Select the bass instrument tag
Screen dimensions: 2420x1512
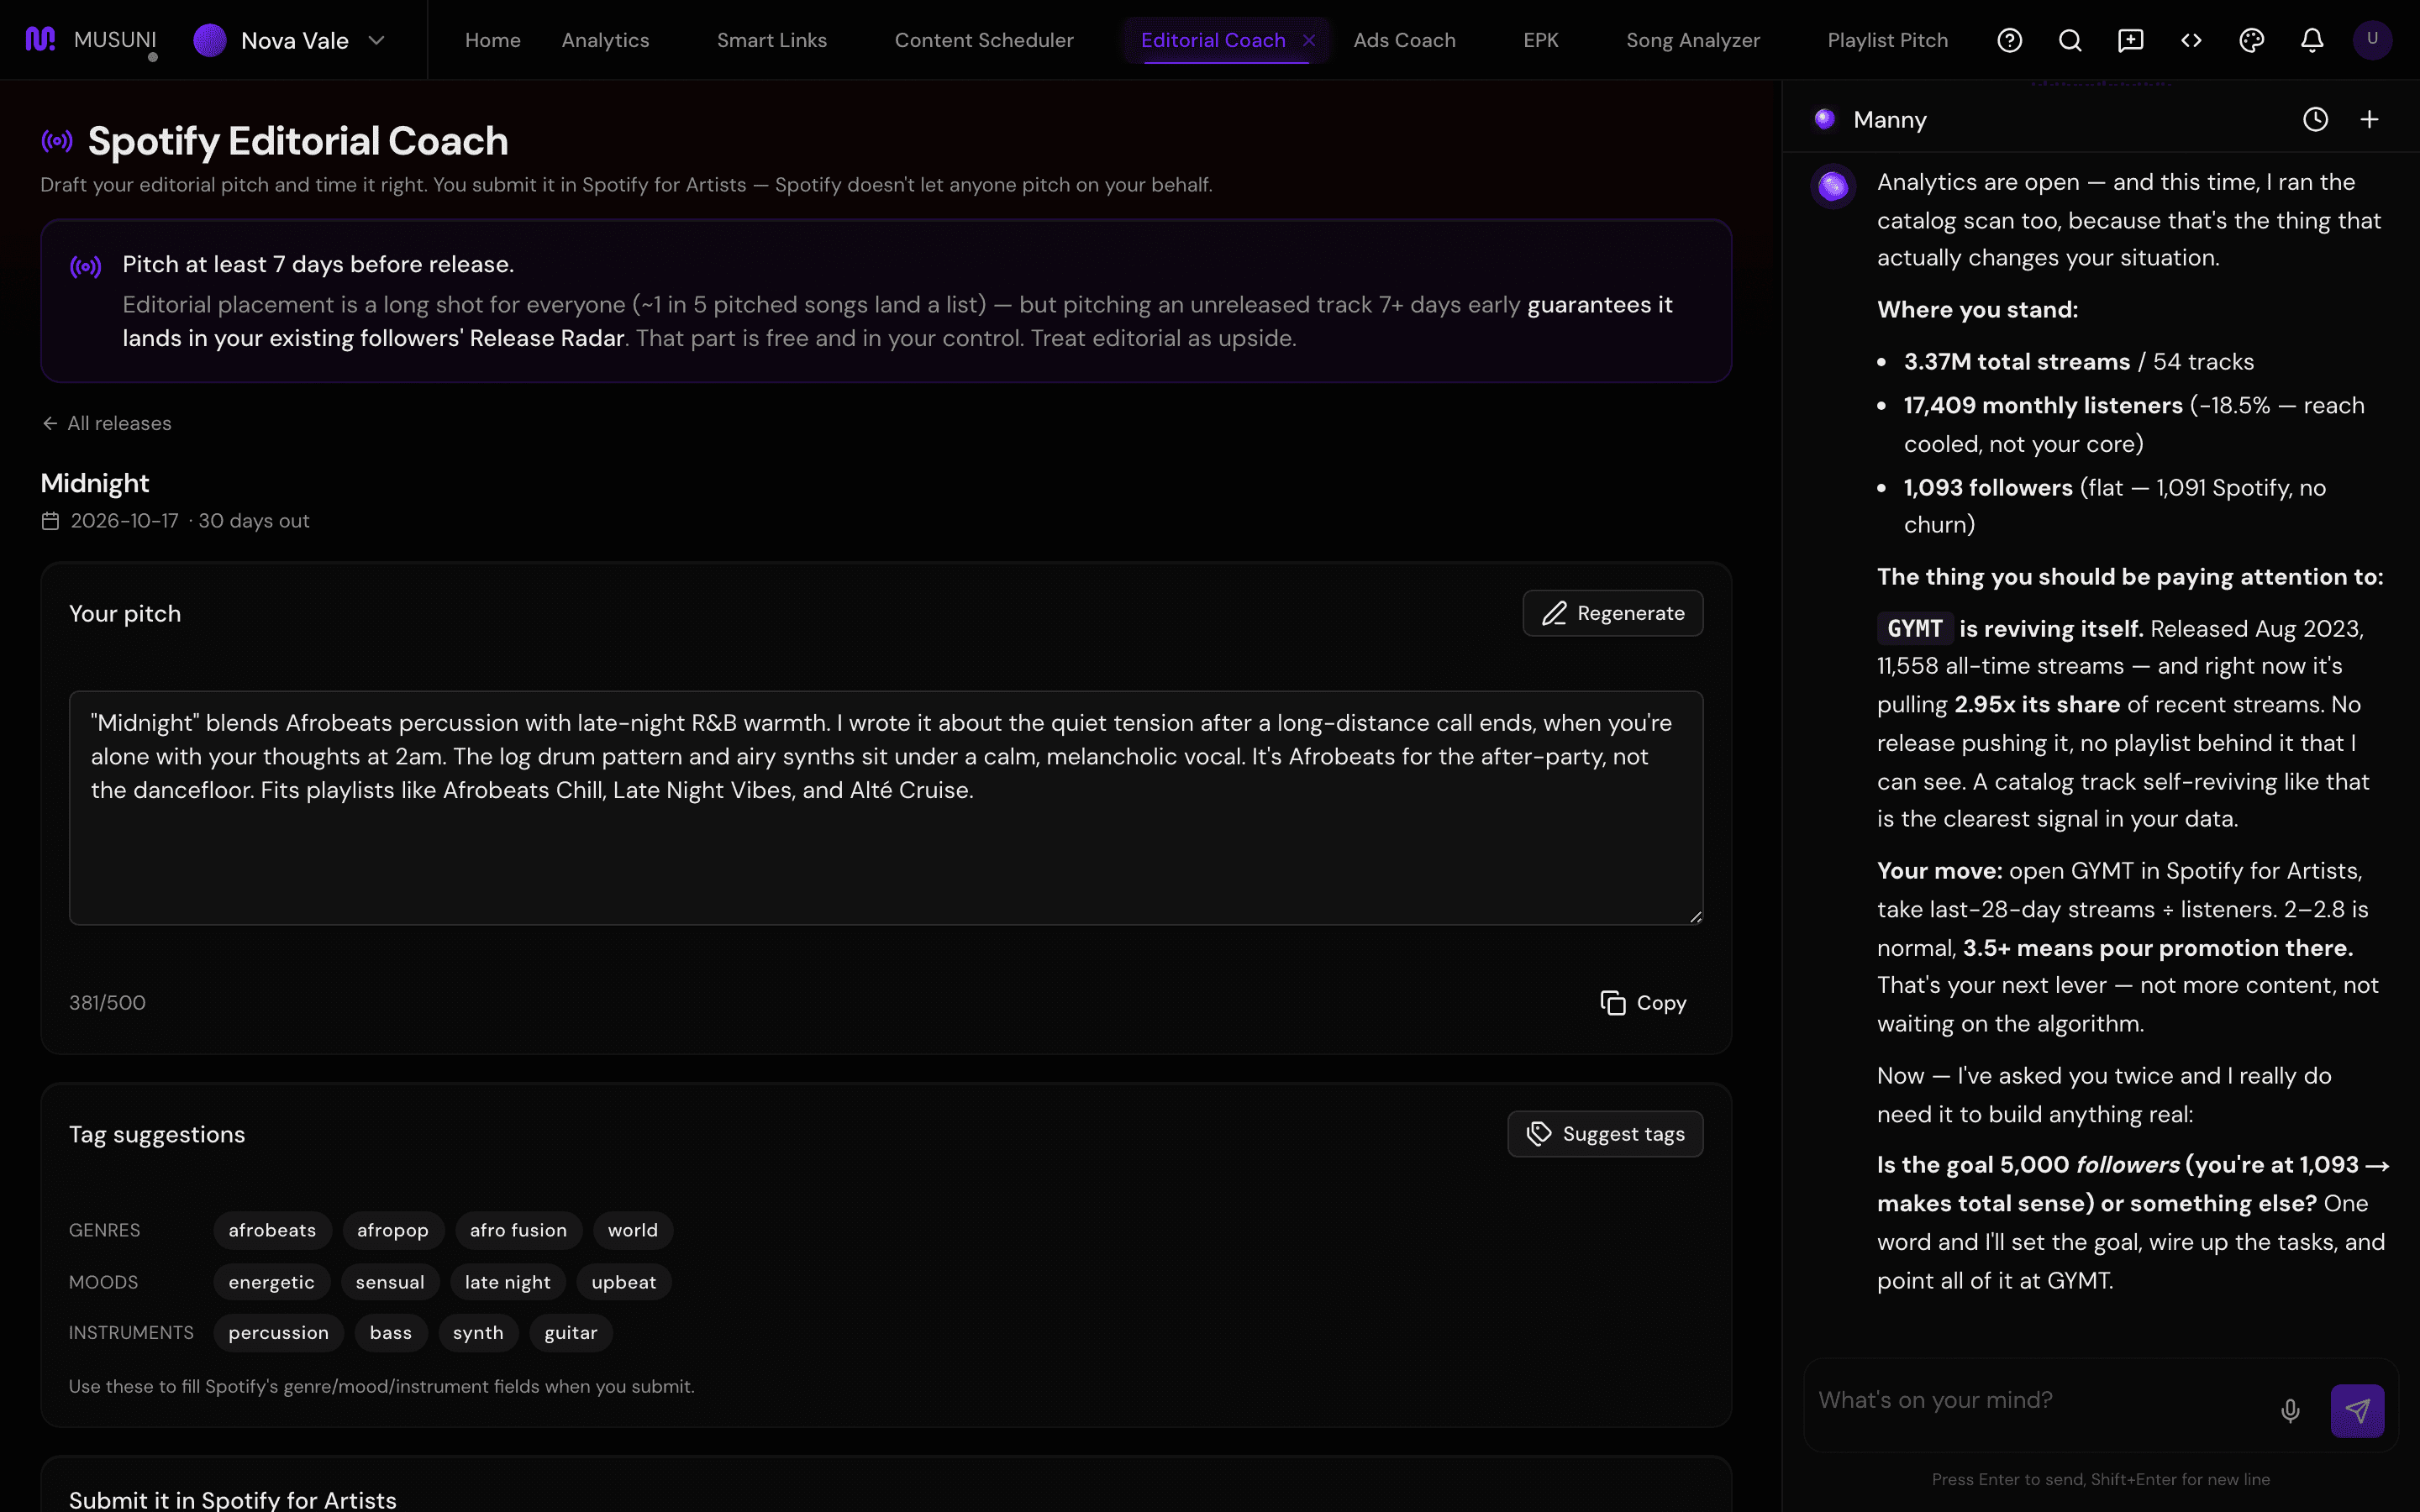pos(391,1333)
